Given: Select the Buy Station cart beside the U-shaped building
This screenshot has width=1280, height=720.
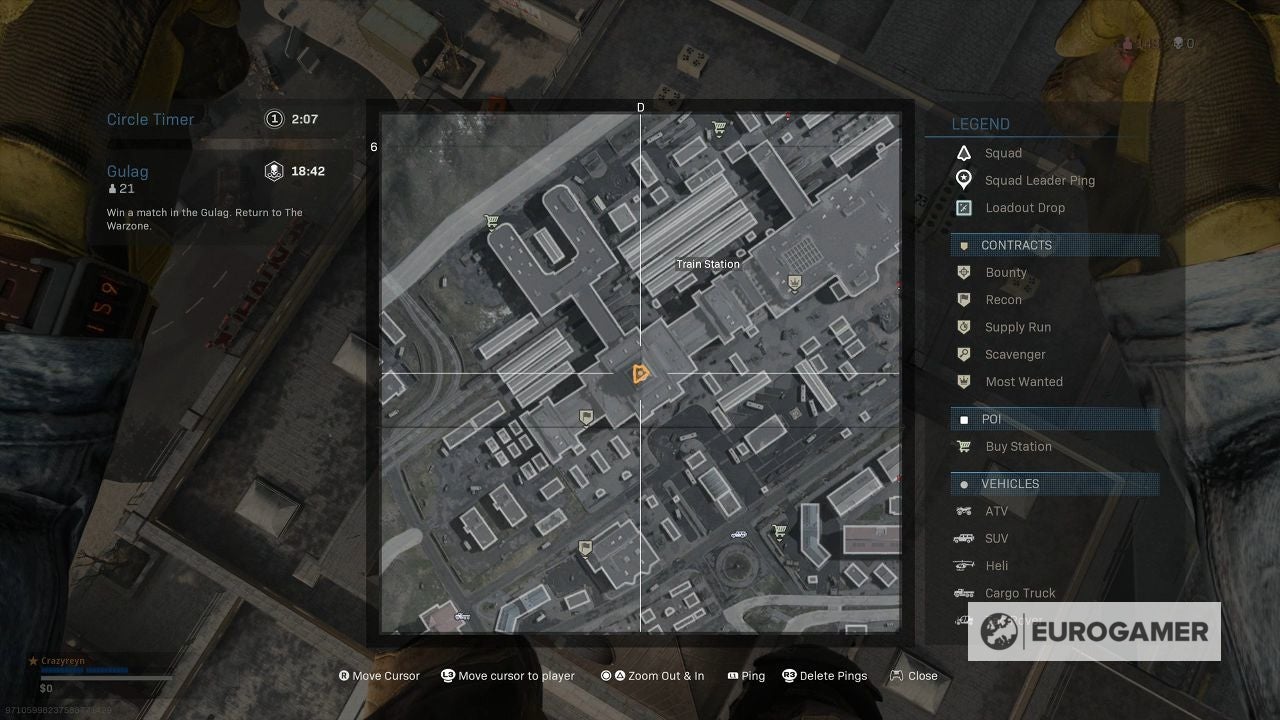Looking at the screenshot, I should coord(491,221).
